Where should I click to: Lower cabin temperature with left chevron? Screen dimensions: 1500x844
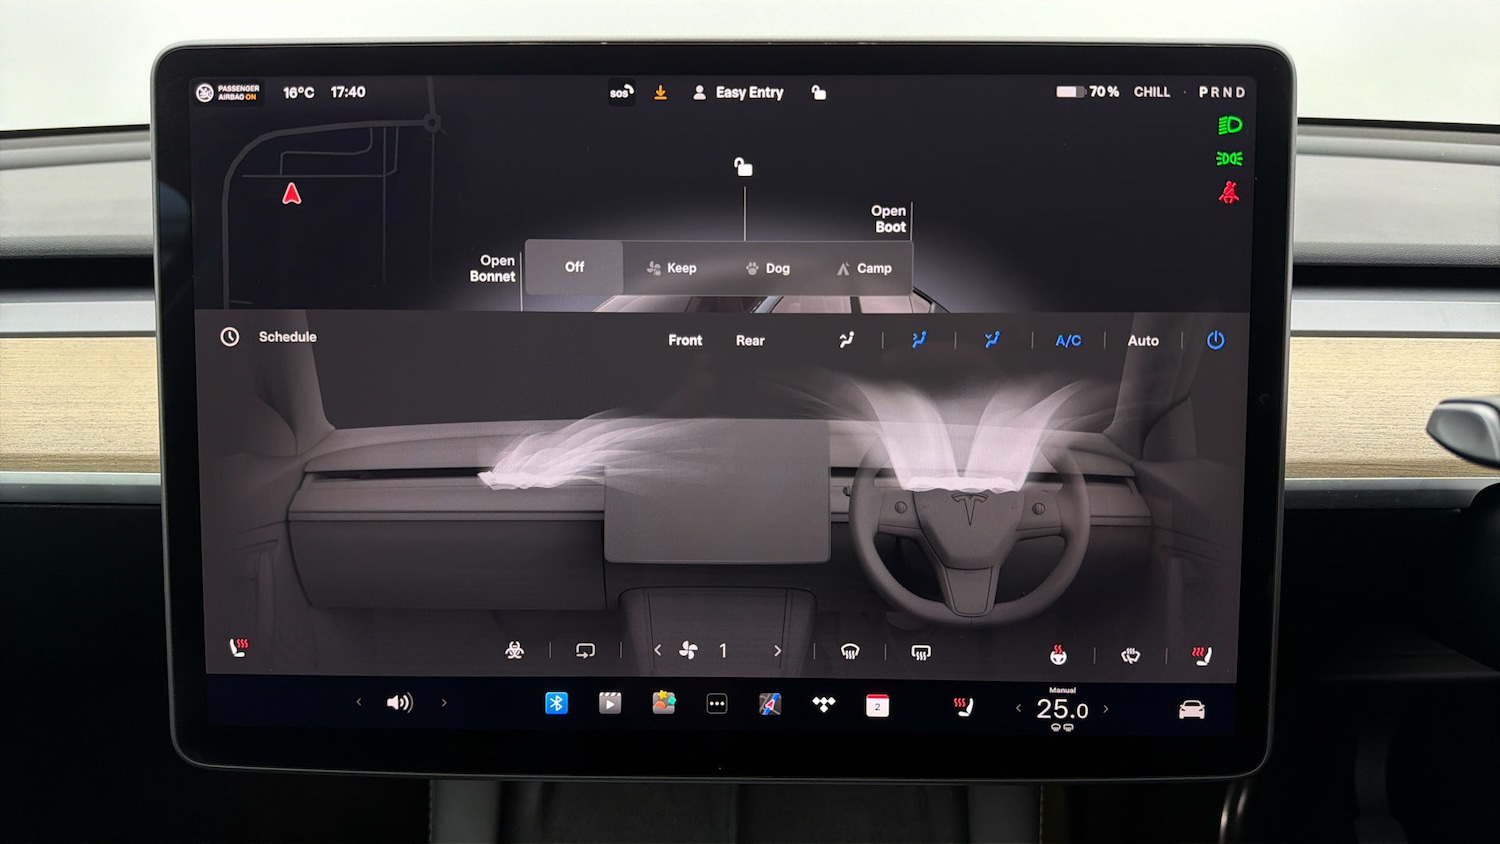point(1018,709)
